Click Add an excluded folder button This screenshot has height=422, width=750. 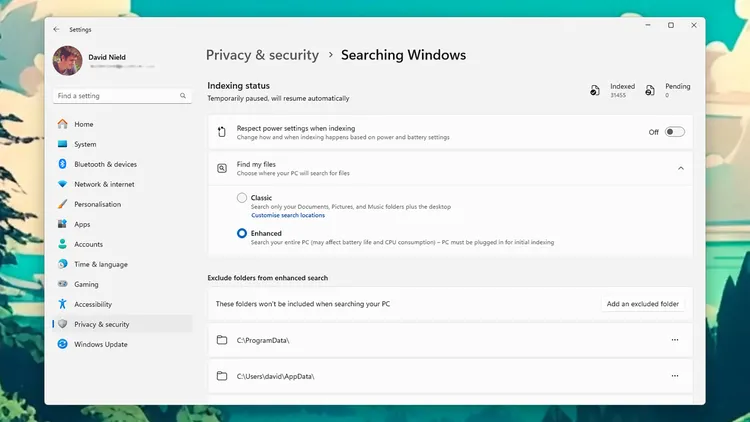click(642, 303)
